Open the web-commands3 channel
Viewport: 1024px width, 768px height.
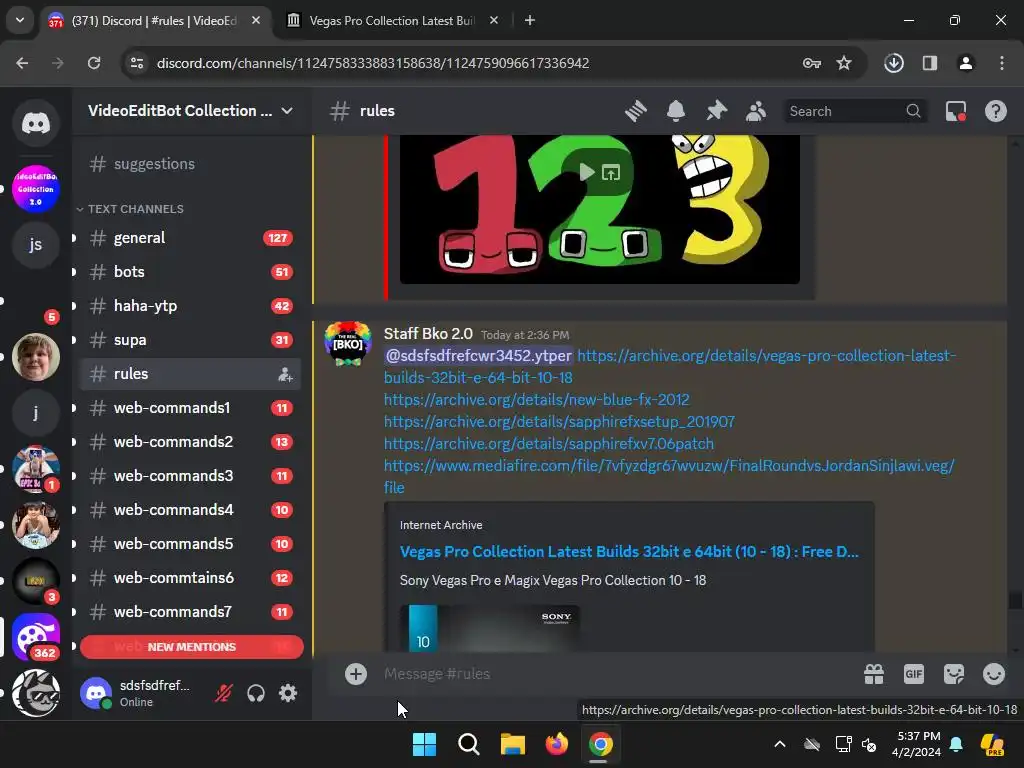click(x=189, y=475)
